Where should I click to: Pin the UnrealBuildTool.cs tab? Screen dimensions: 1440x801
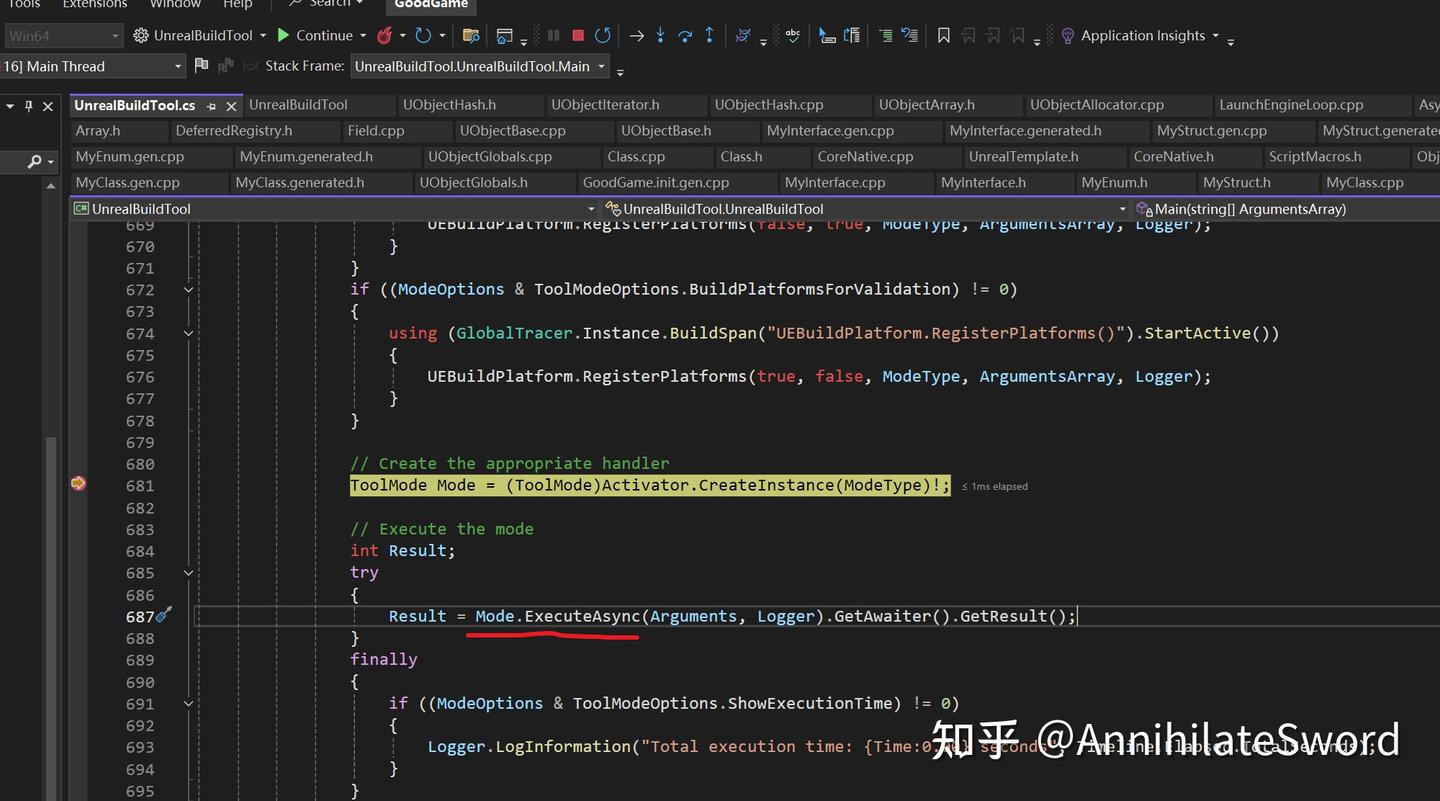click(210, 104)
